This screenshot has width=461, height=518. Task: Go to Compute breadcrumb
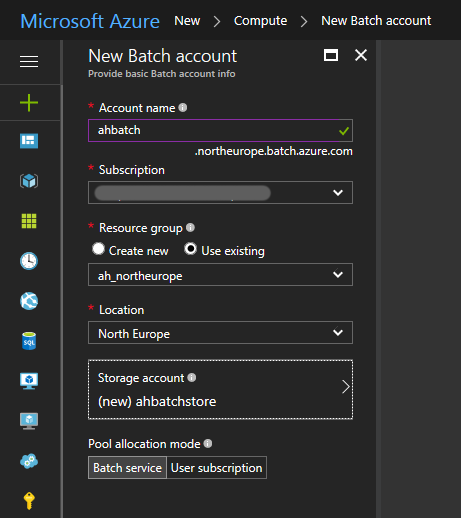pyautogui.click(x=260, y=21)
